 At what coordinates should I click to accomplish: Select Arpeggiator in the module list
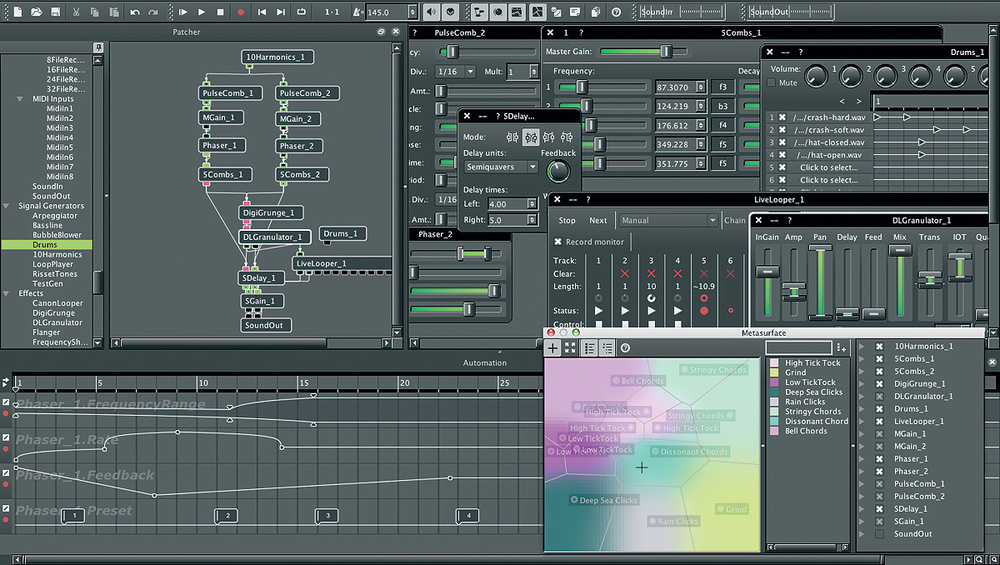point(55,216)
